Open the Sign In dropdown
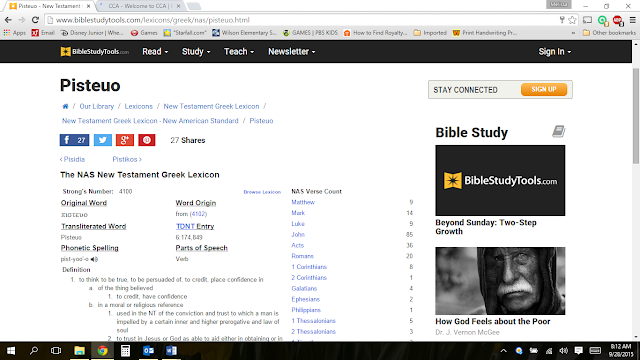This screenshot has height=360, width=640. (555, 52)
